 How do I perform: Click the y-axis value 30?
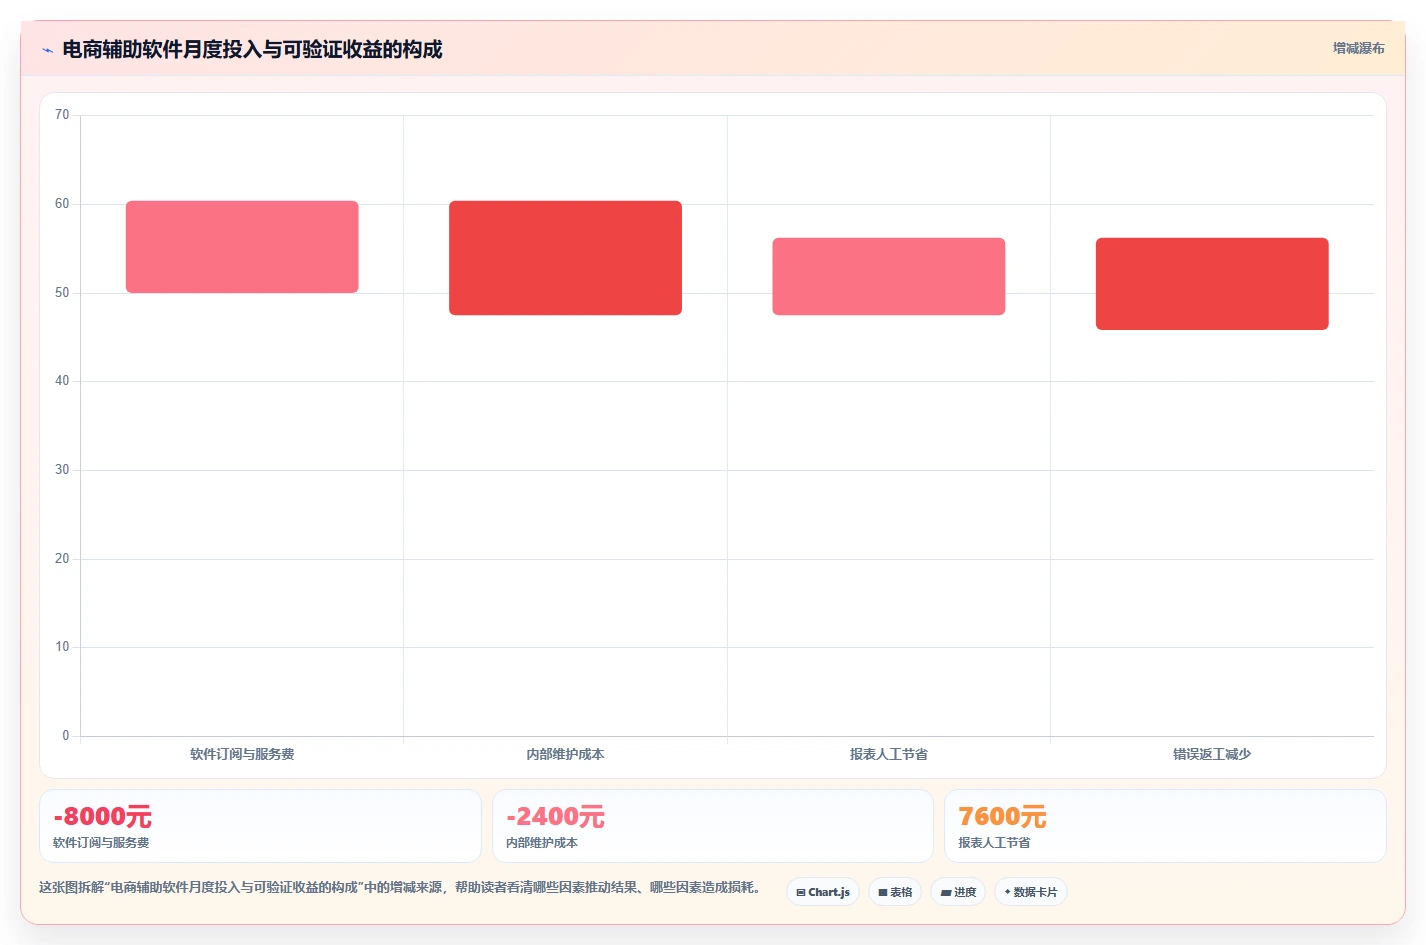coord(62,470)
